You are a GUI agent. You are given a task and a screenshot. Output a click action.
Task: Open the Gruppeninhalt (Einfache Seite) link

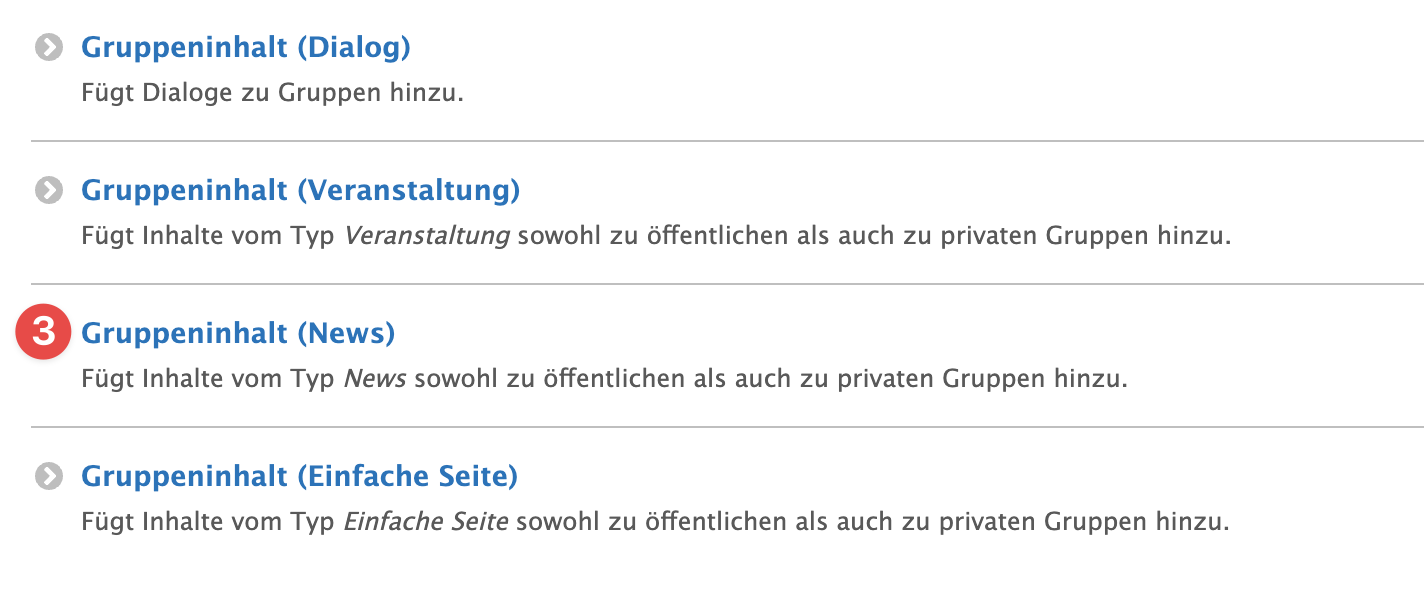[299, 476]
